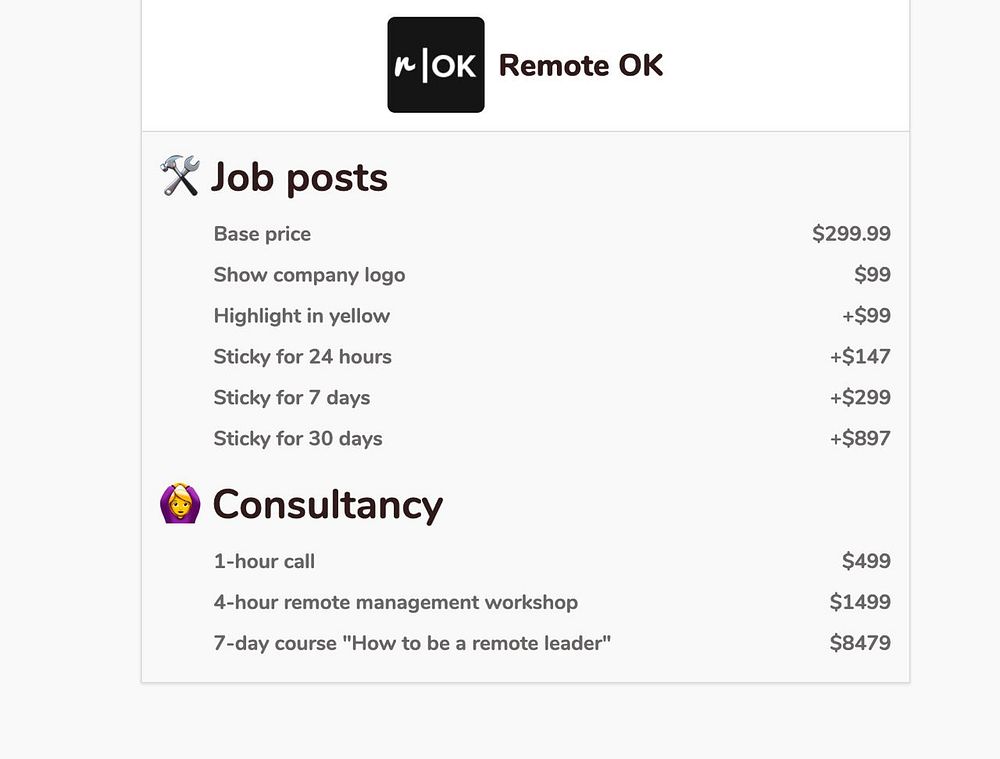Click the +$147 sticky price
1000x759 pixels.
859,357
